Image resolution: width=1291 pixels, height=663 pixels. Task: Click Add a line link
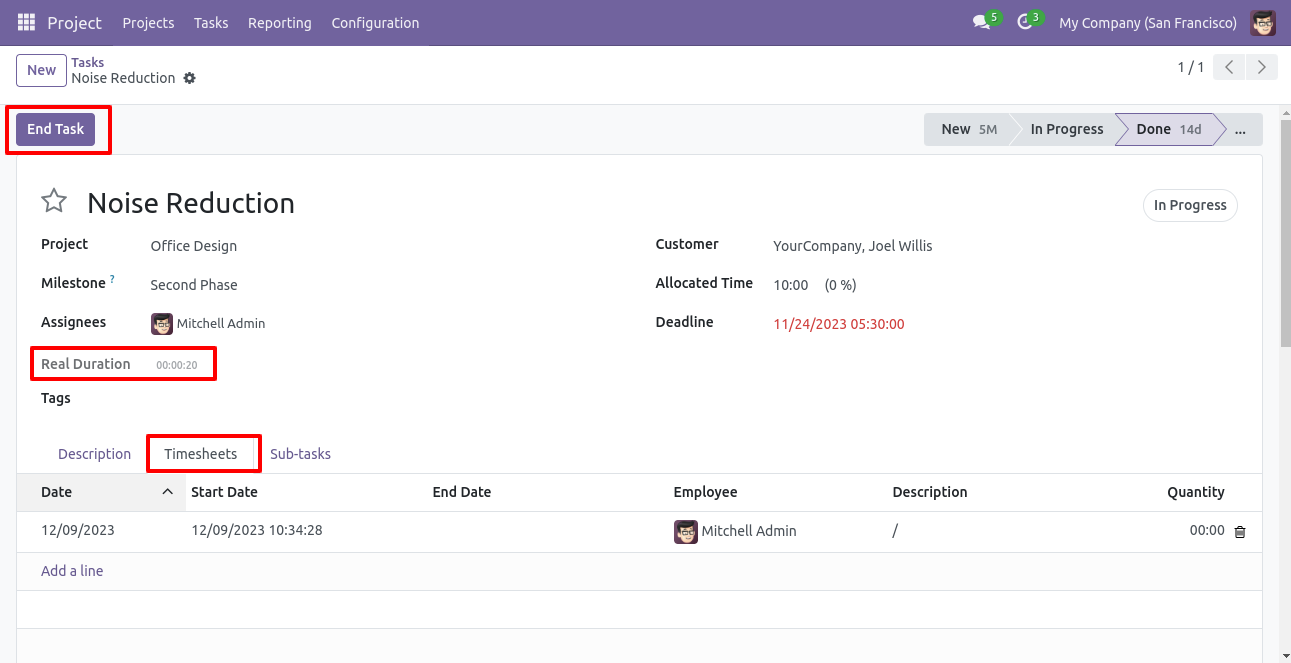72,571
